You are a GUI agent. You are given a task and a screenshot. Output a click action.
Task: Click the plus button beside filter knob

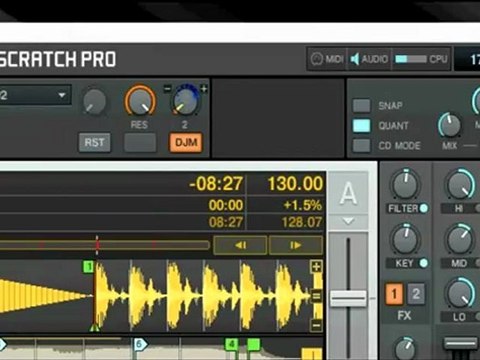point(204,88)
